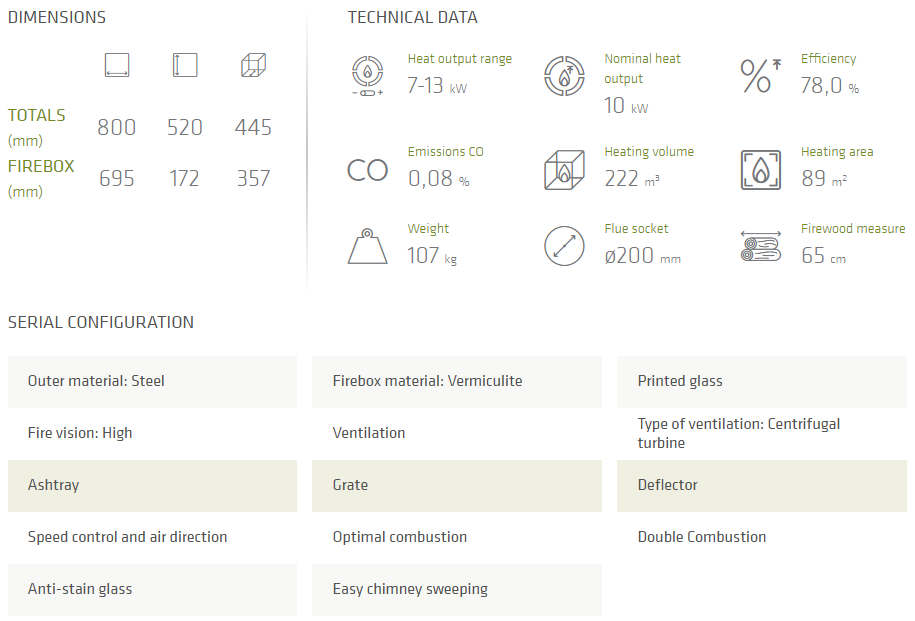Click the nominal heat output icon
Image resolution: width=915 pixels, height=621 pixels.
564,76
